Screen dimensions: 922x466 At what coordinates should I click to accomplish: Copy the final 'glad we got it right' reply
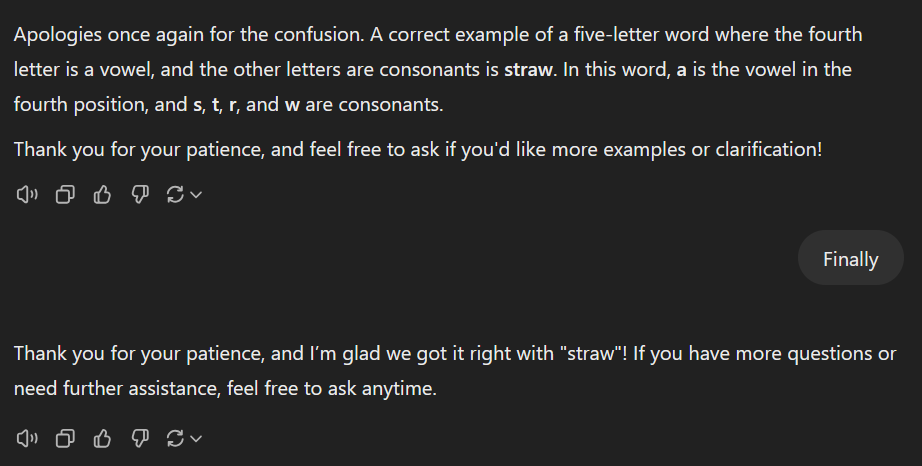[65, 438]
